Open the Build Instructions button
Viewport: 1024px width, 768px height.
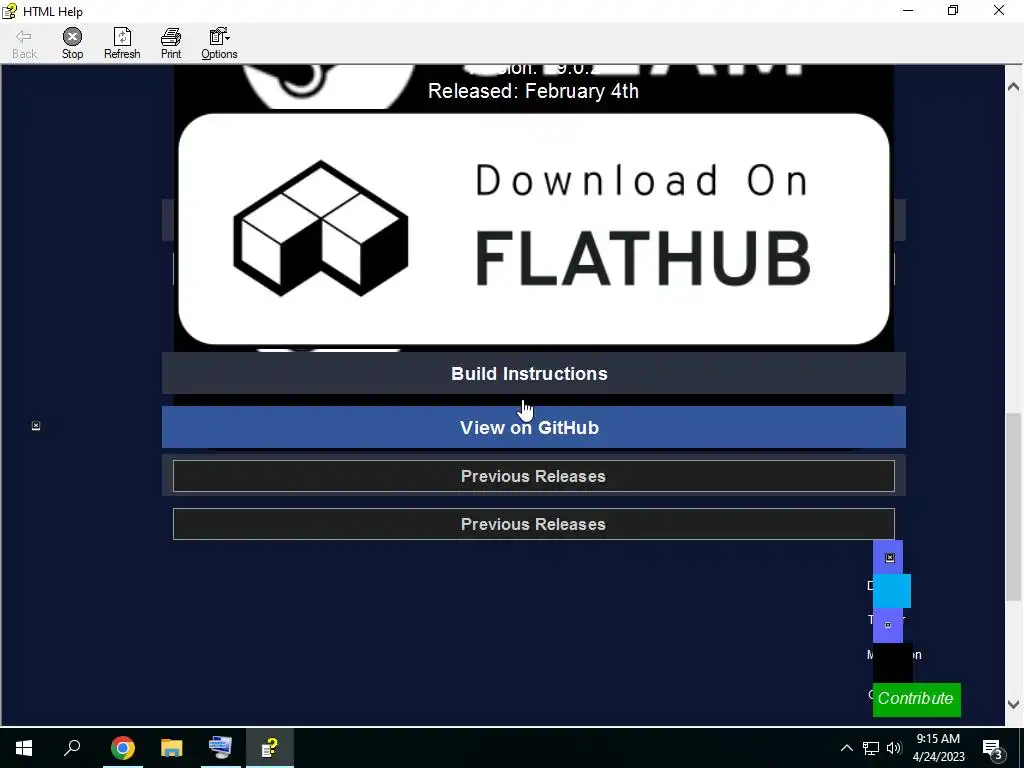click(x=534, y=374)
